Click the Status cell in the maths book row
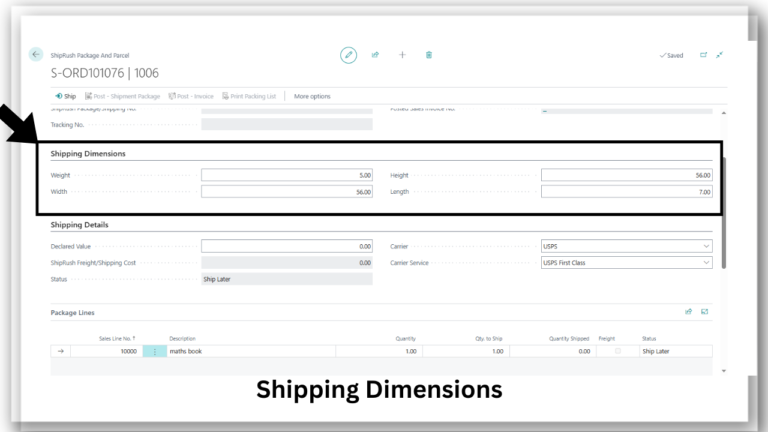This screenshot has height=432, width=768. tap(676, 351)
